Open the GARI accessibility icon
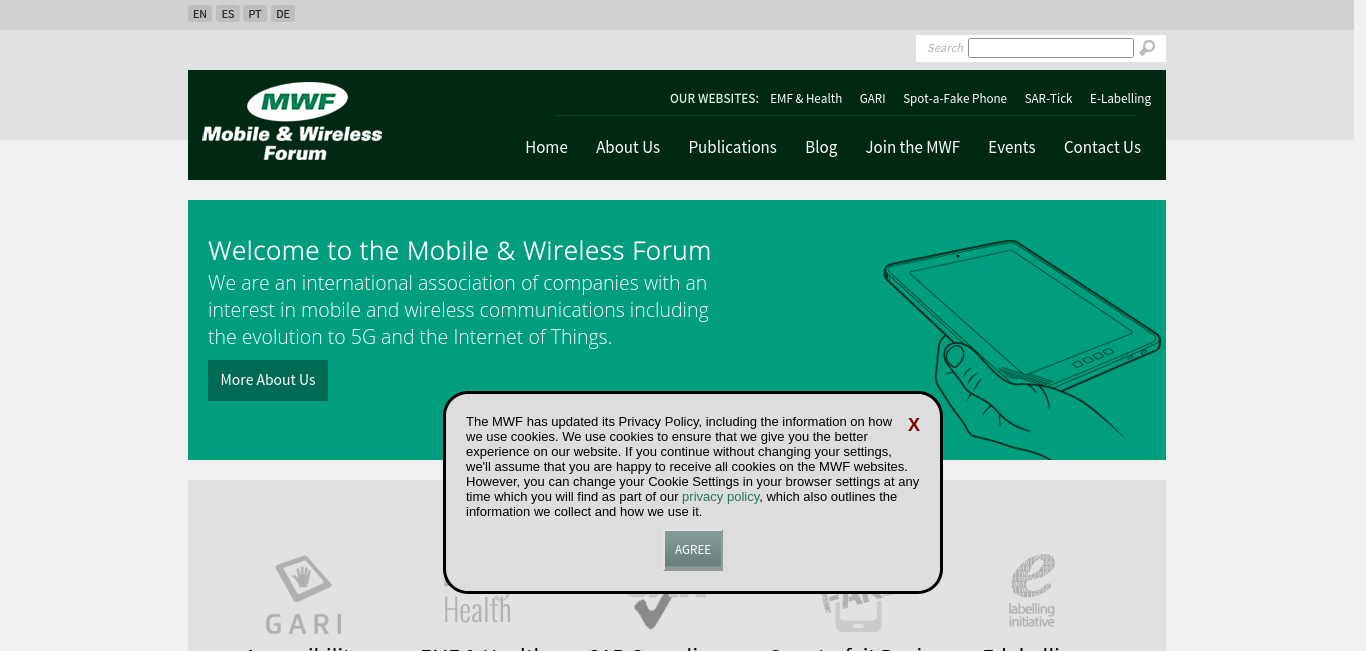Viewport: 1366px width, 651px height. 304,595
